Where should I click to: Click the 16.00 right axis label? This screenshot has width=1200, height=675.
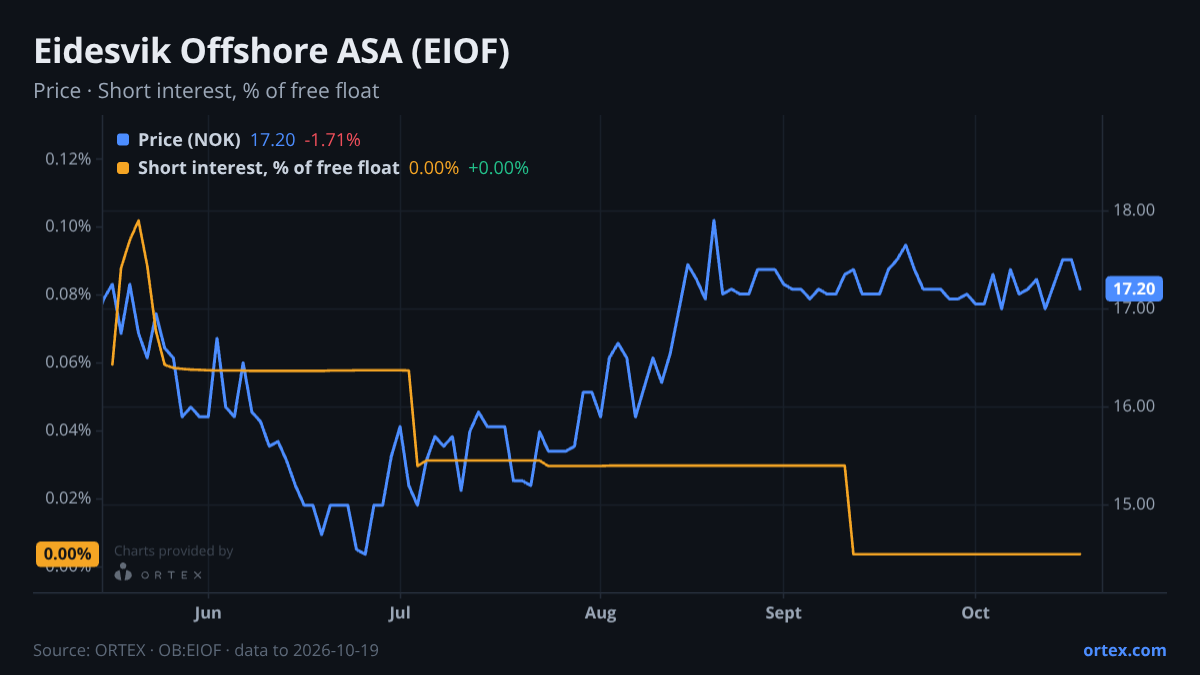coord(1134,406)
